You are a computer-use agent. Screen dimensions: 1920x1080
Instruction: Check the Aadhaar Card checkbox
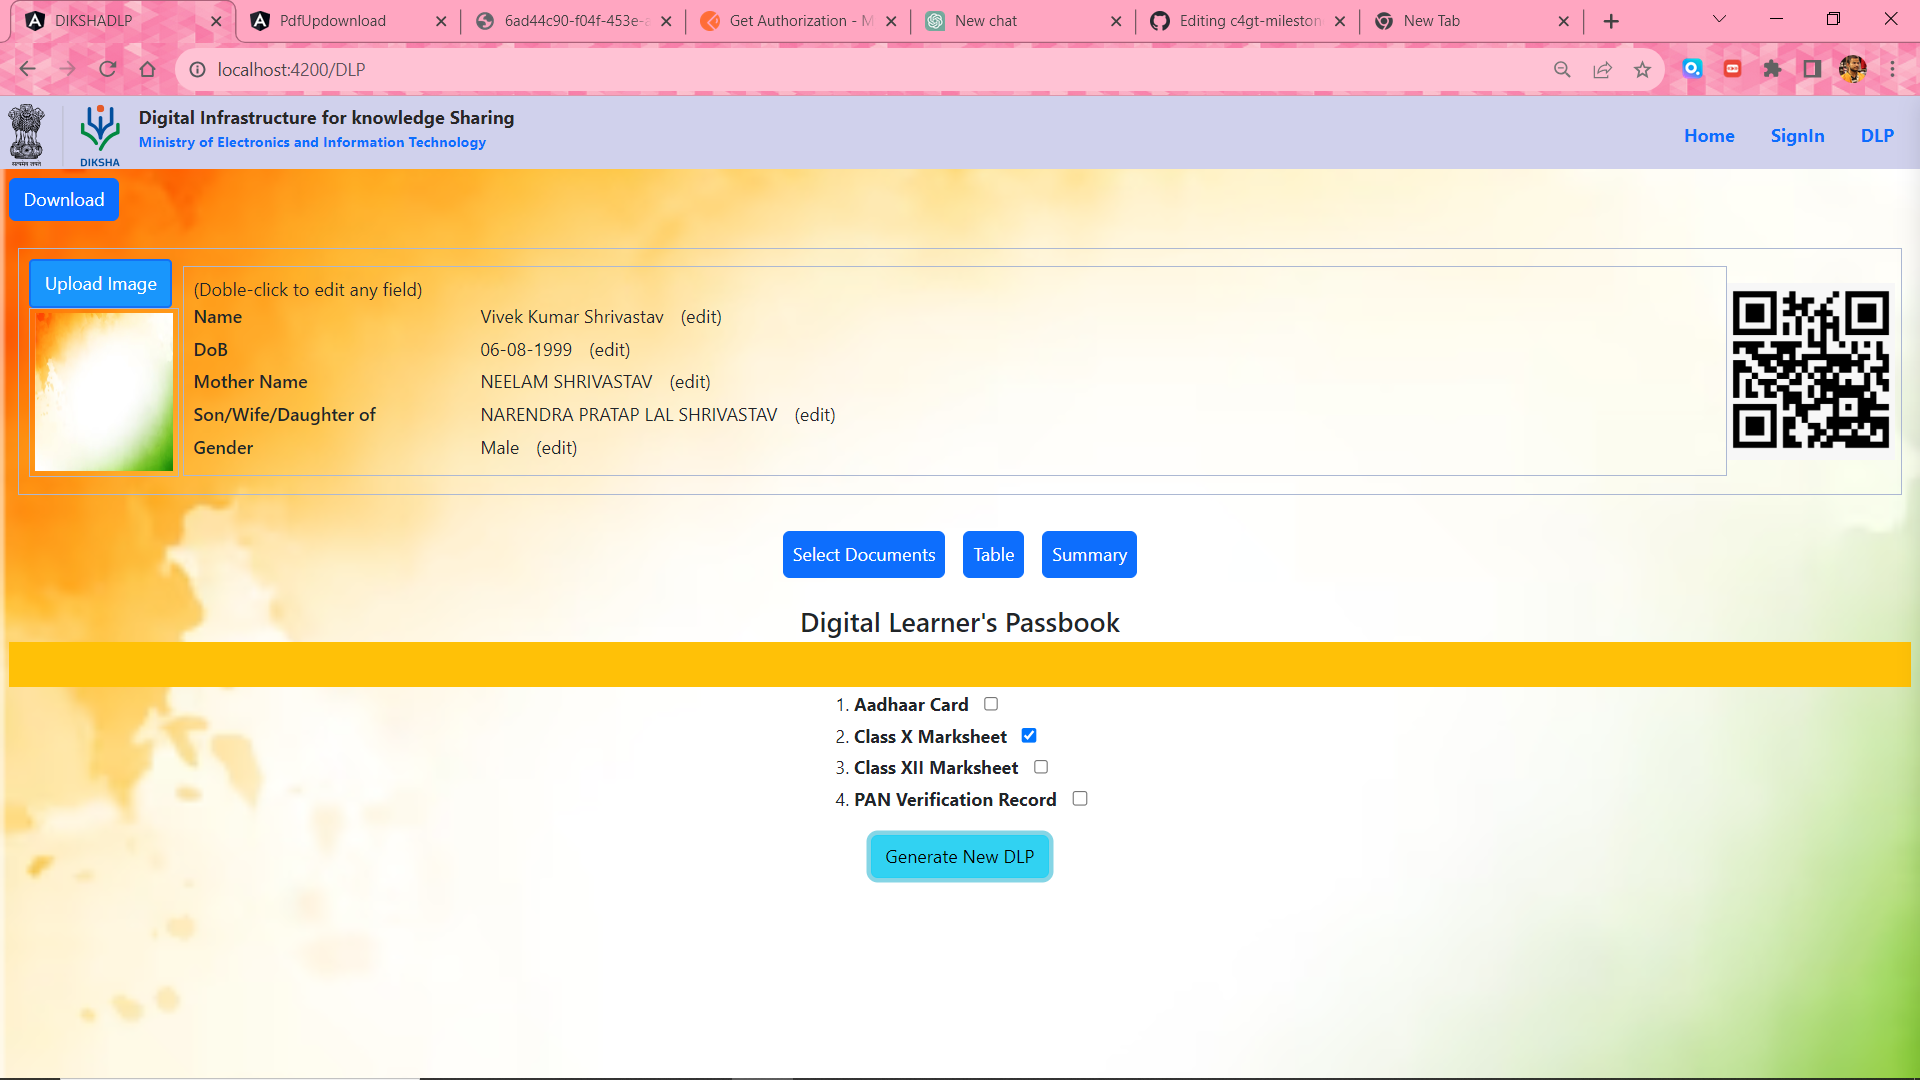pos(991,704)
